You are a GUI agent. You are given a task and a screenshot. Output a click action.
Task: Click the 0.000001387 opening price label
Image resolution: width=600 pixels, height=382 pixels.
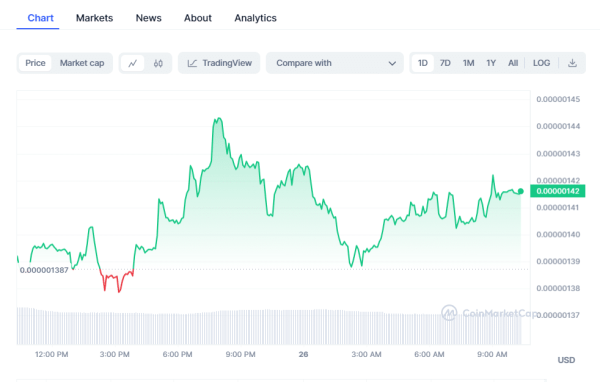tap(44, 270)
